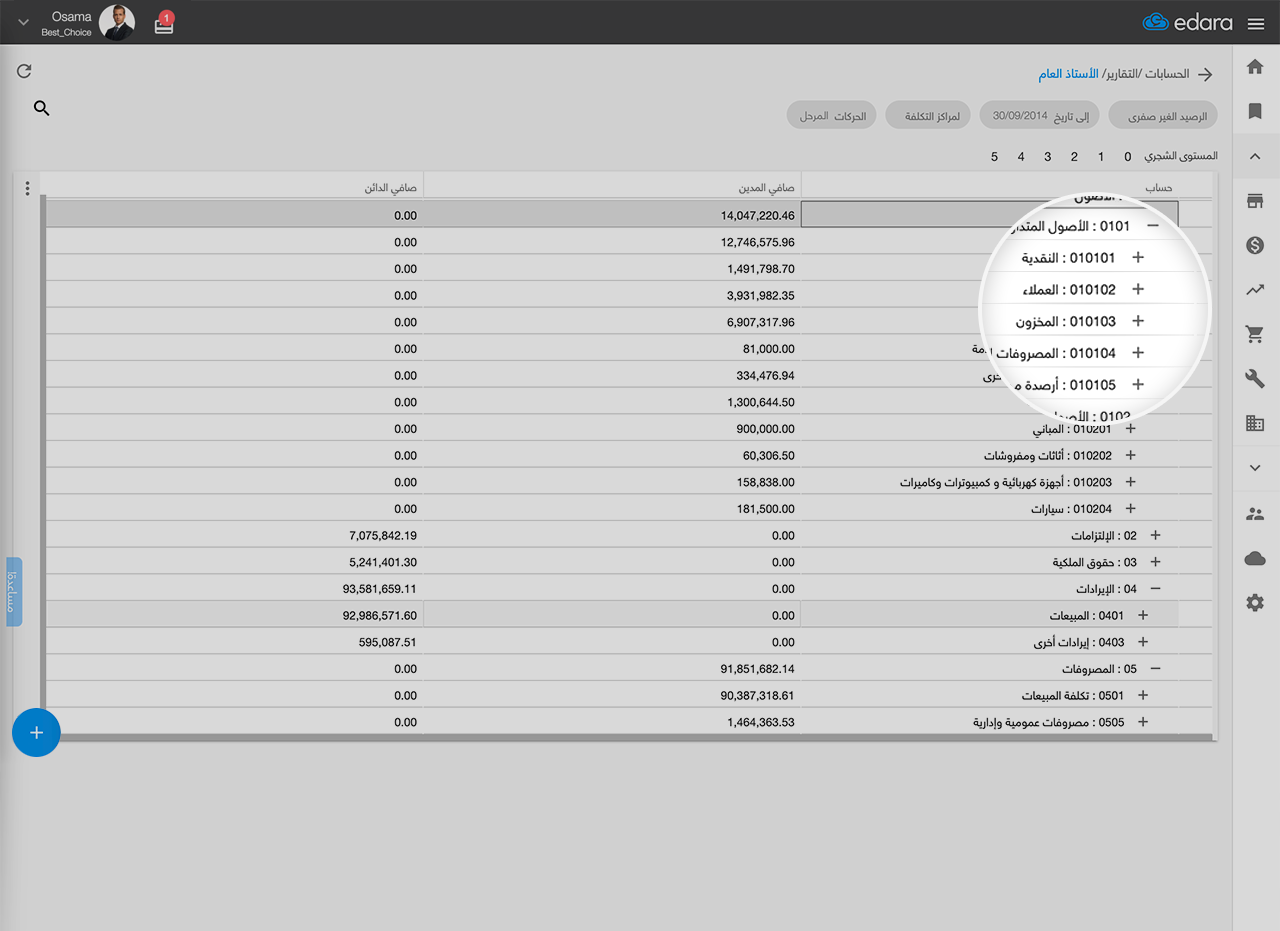Click the magnifier search icon
The width and height of the screenshot is (1280, 931).
click(x=41, y=108)
